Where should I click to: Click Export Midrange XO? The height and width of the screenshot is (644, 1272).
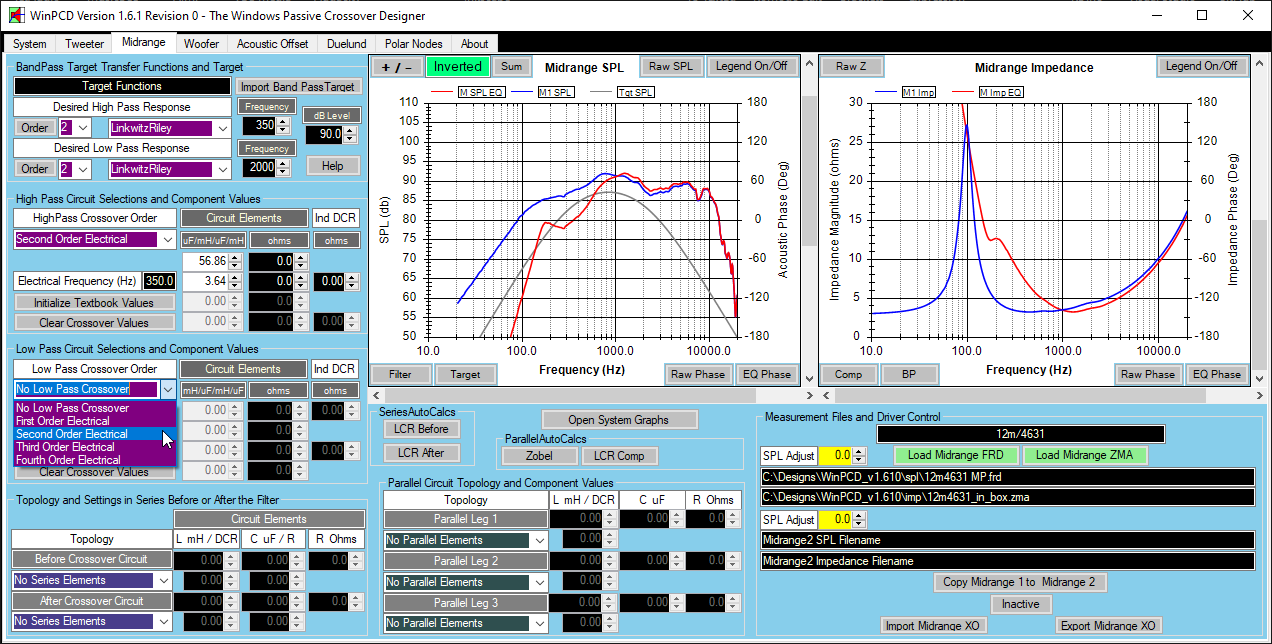[1107, 626]
